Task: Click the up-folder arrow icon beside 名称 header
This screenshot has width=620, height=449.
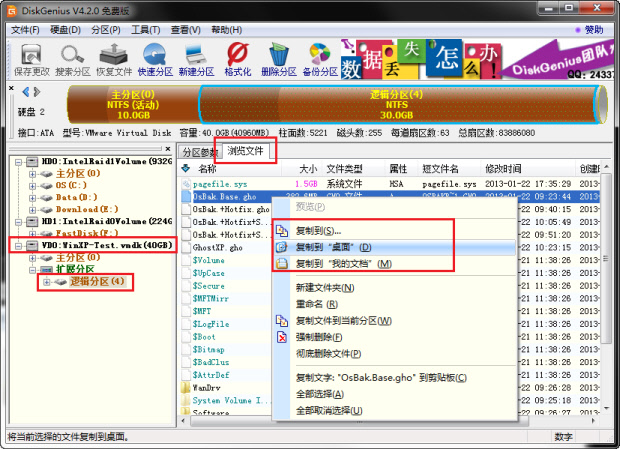Action: (x=185, y=169)
